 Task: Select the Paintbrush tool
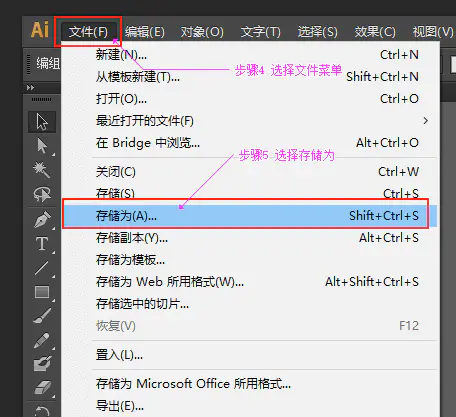[42, 316]
